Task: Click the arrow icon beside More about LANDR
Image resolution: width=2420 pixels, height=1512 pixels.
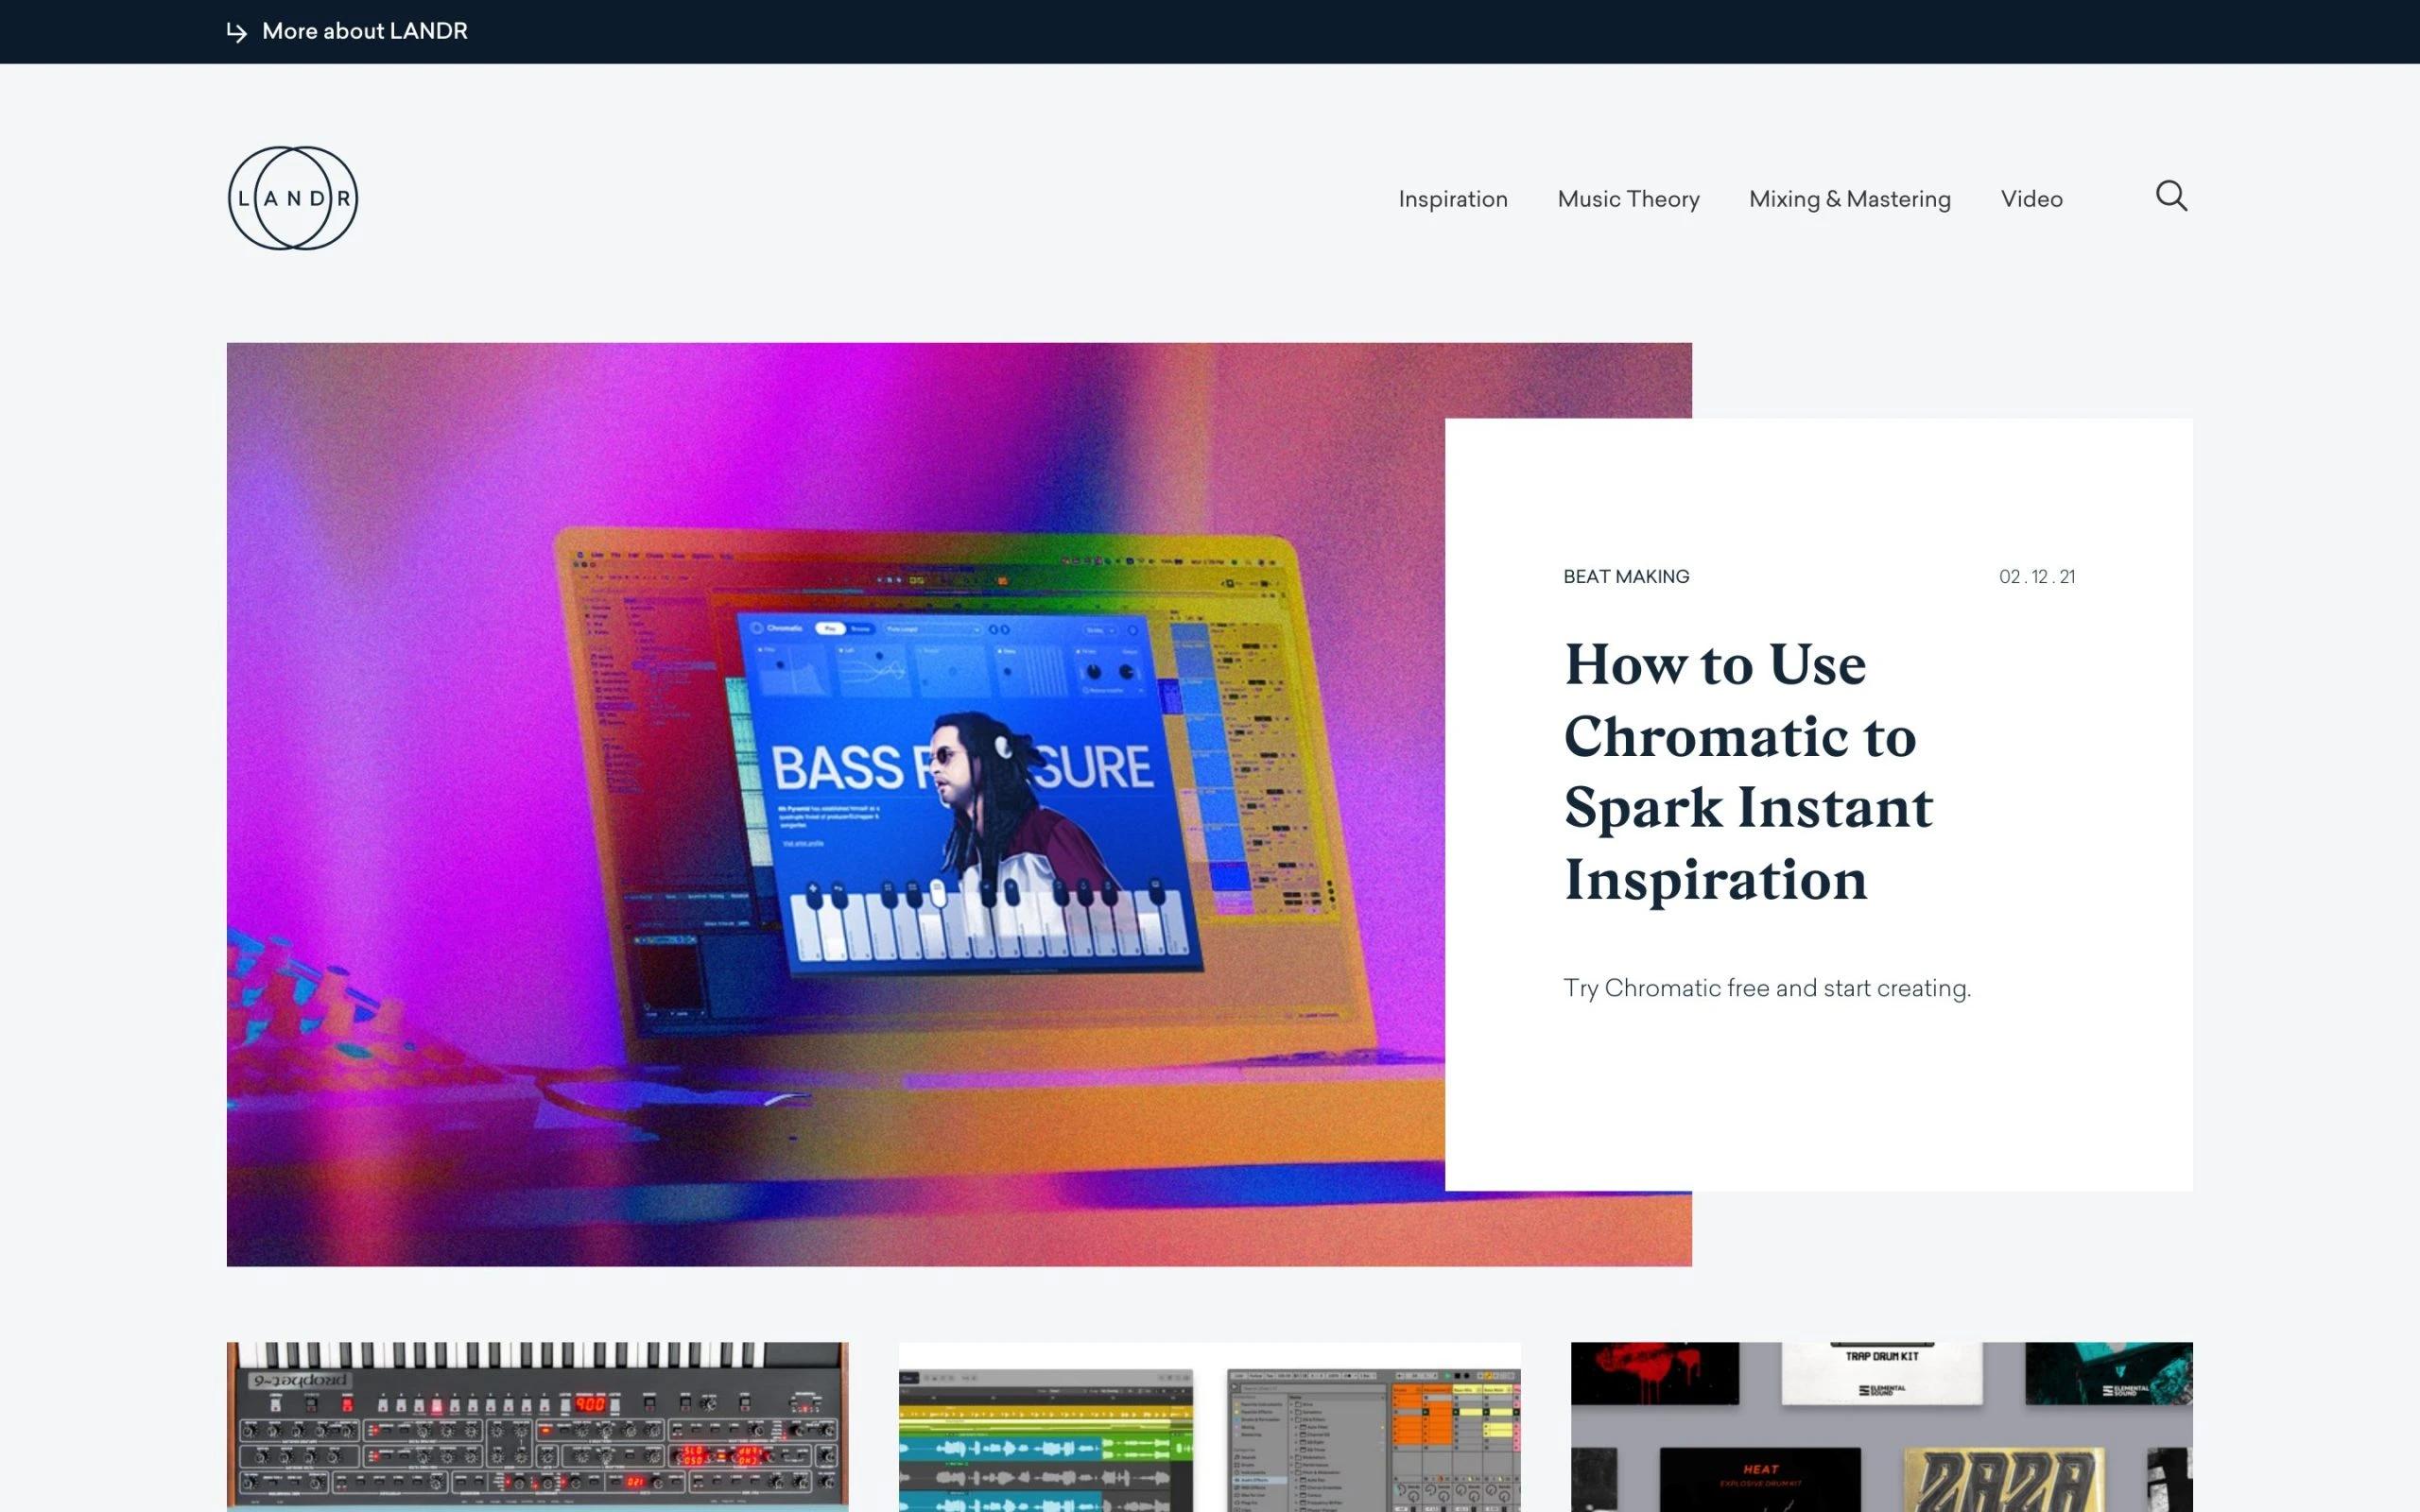Action: [x=236, y=32]
